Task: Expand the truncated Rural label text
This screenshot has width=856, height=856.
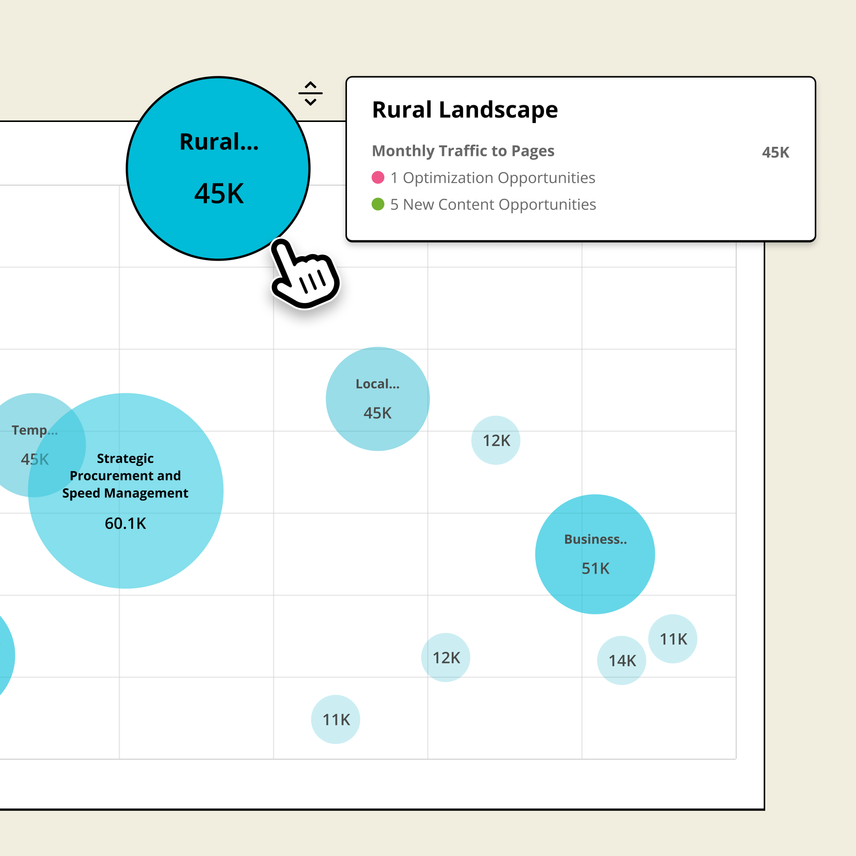Action: 218,142
